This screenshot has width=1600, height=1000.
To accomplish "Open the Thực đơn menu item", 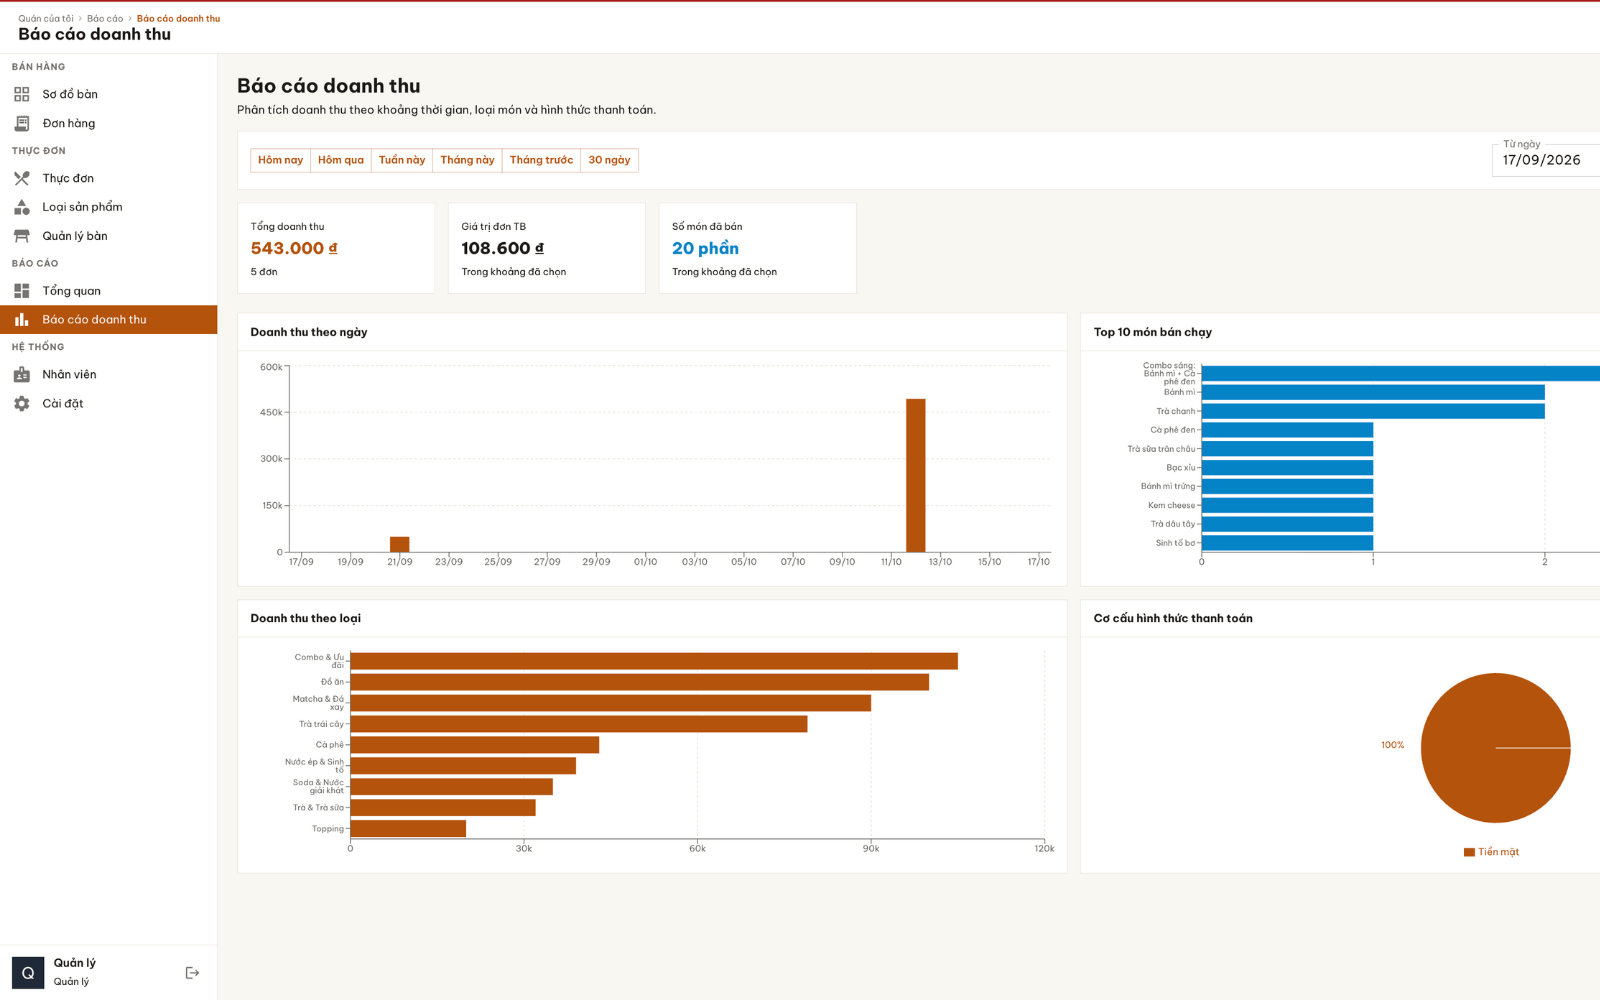I will 108,178.
